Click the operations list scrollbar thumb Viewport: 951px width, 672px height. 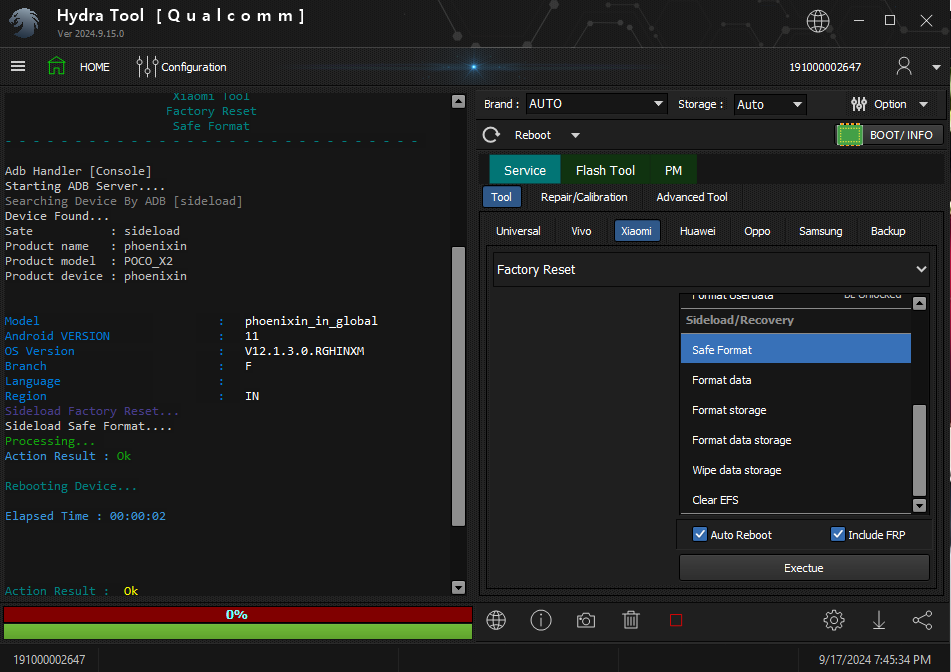(x=919, y=451)
